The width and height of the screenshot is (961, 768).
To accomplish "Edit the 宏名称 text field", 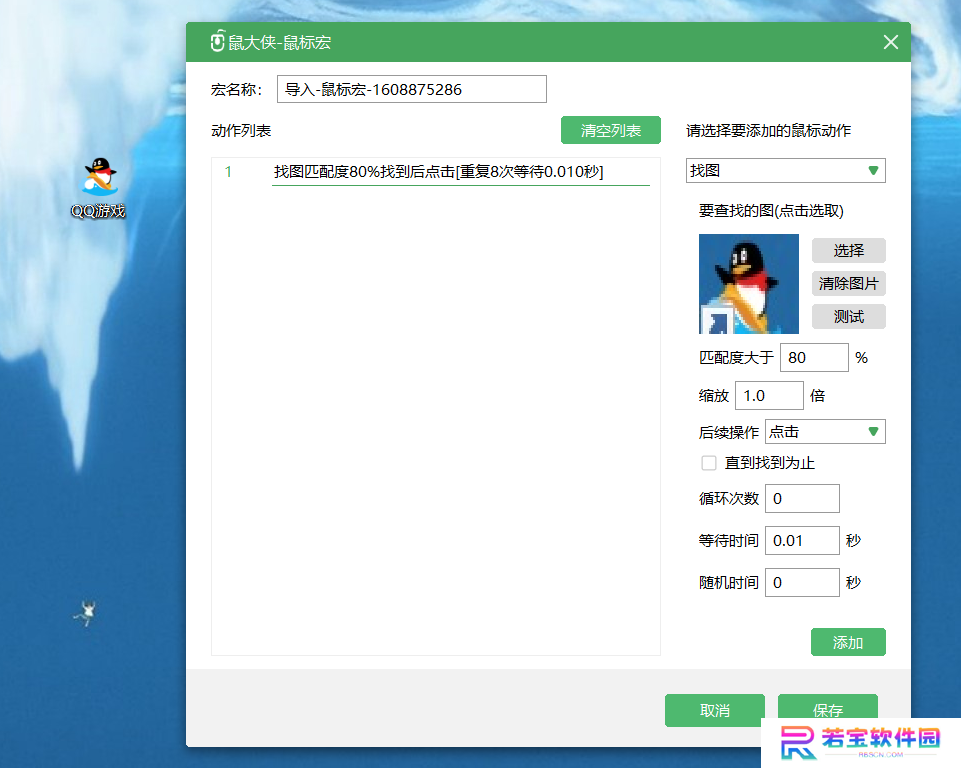I will (x=411, y=89).
